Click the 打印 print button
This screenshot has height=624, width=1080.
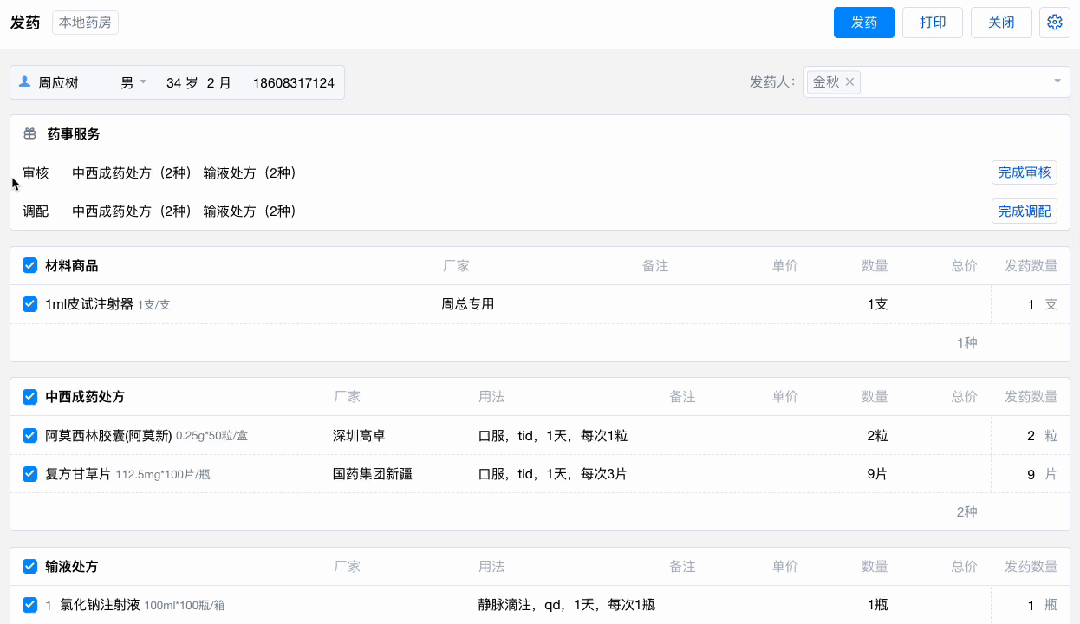point(932,23)
